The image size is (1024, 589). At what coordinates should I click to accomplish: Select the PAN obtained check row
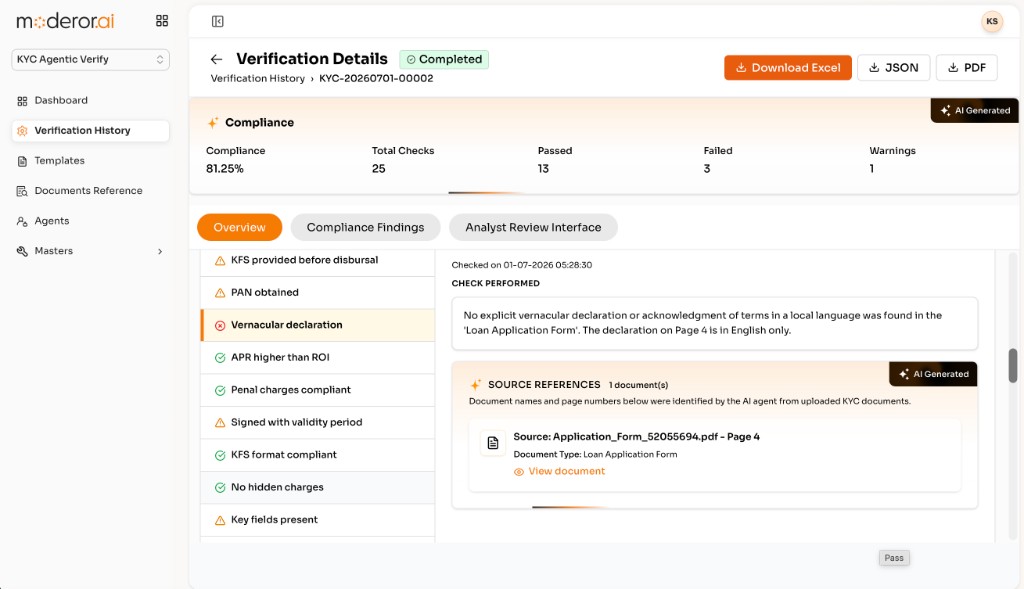(318, 293)
